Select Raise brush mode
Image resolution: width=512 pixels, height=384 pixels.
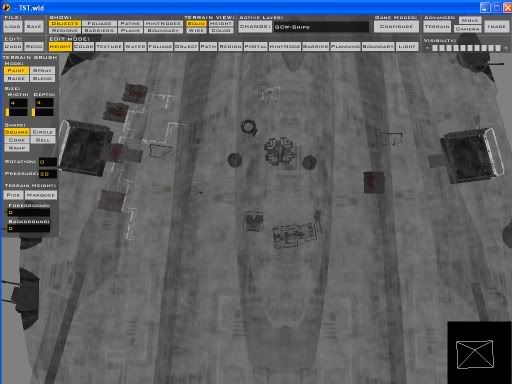(x=16, y=78)
